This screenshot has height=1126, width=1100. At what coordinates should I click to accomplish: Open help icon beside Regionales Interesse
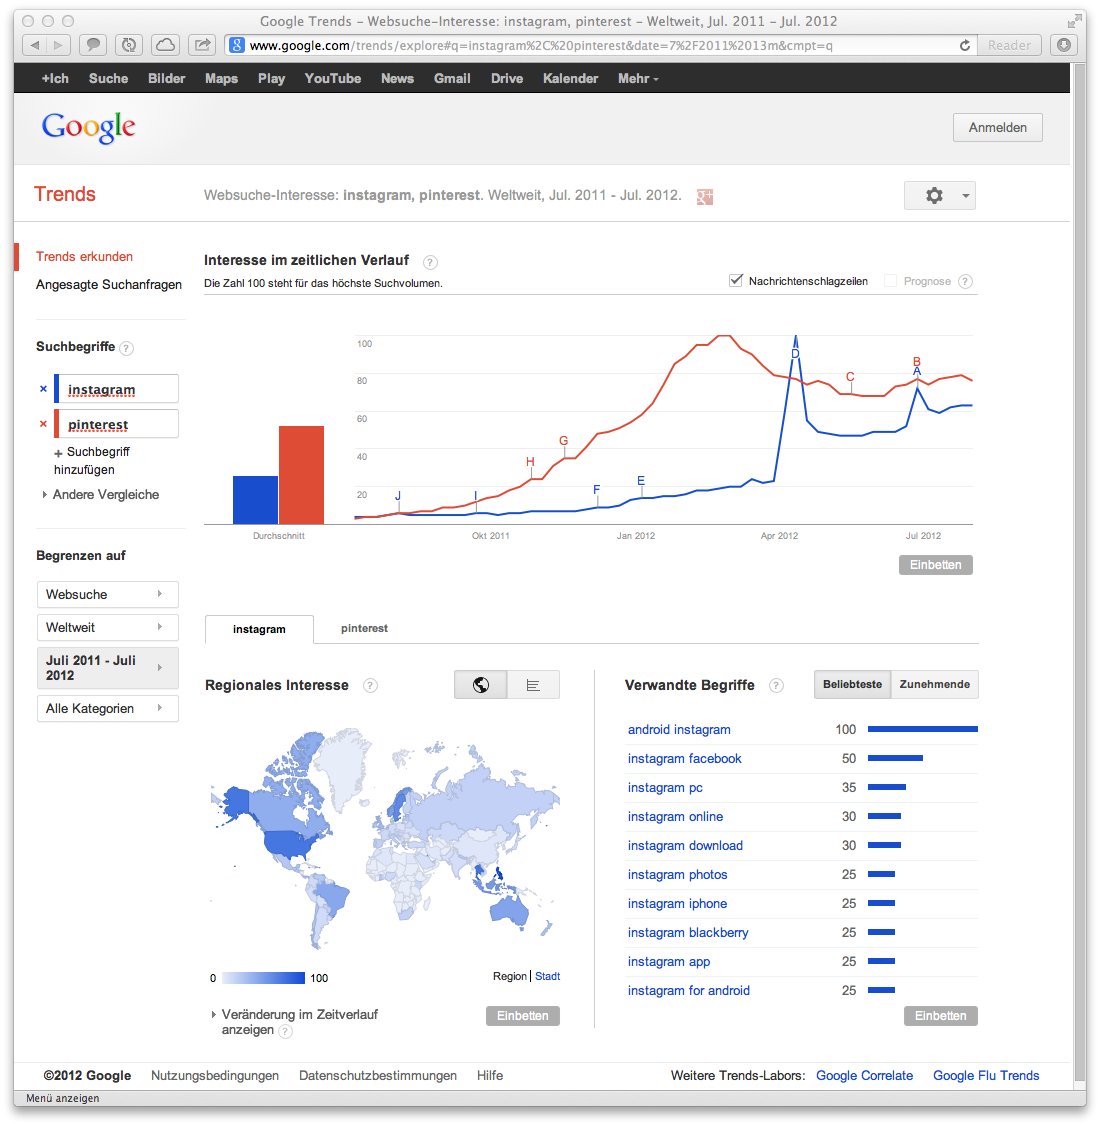tap(370, 686)
